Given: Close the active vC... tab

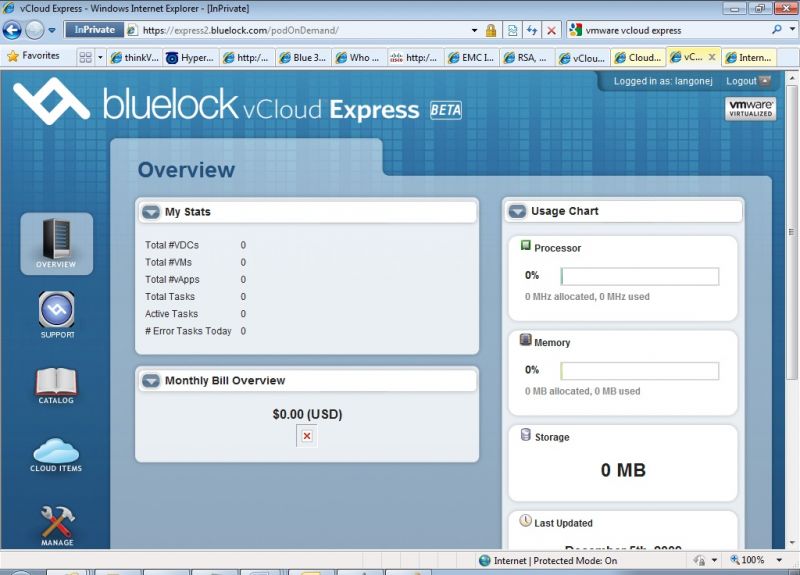Looking at the screenshot, I should click(x=712, y=57).
